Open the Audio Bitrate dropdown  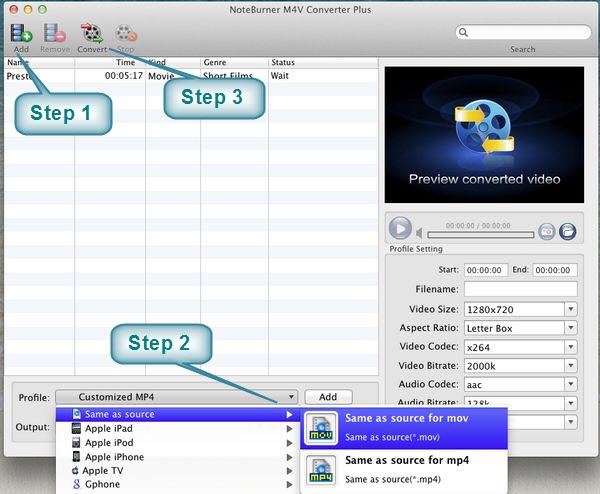(571, 403)
